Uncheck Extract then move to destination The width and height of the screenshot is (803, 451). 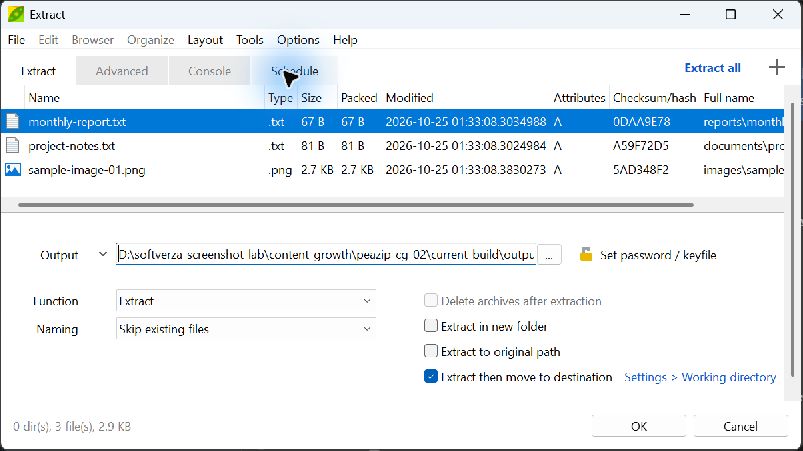click(431, 376)
